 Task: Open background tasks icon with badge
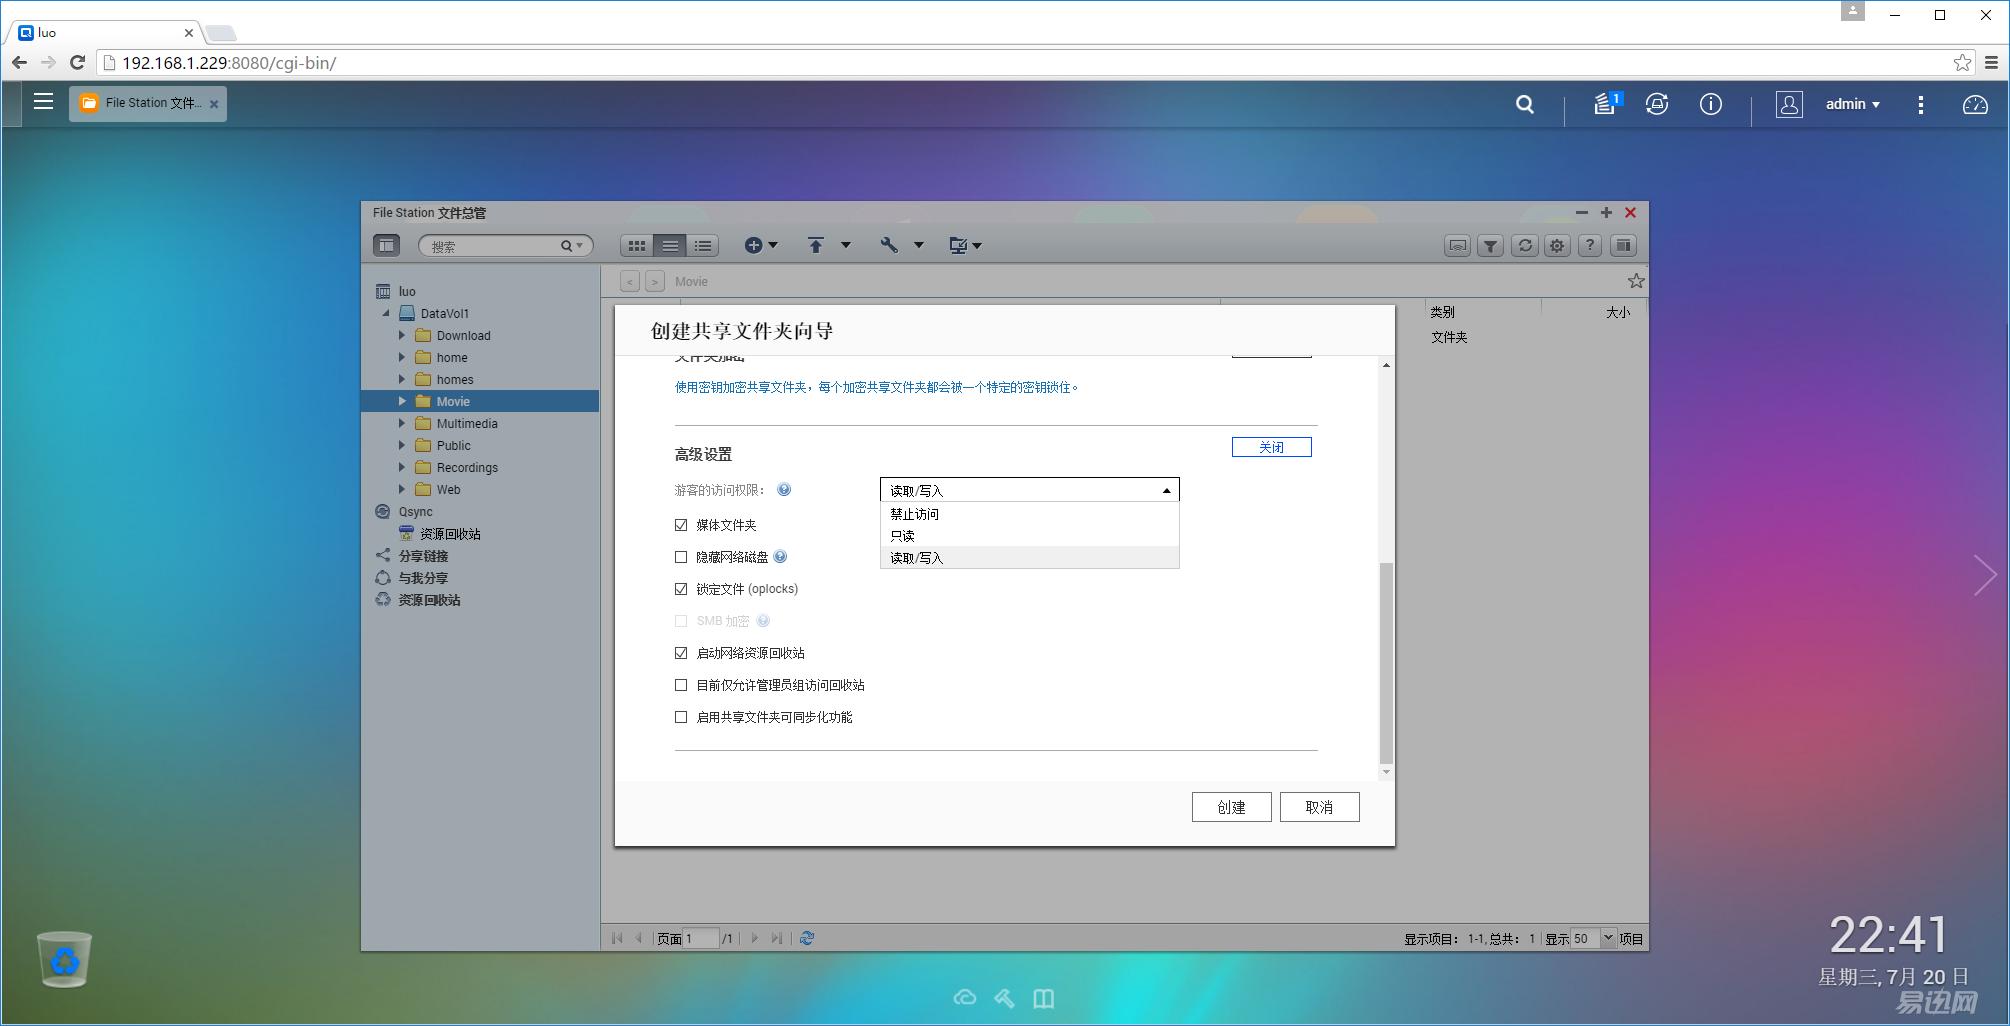click(x=1607, y=103)
